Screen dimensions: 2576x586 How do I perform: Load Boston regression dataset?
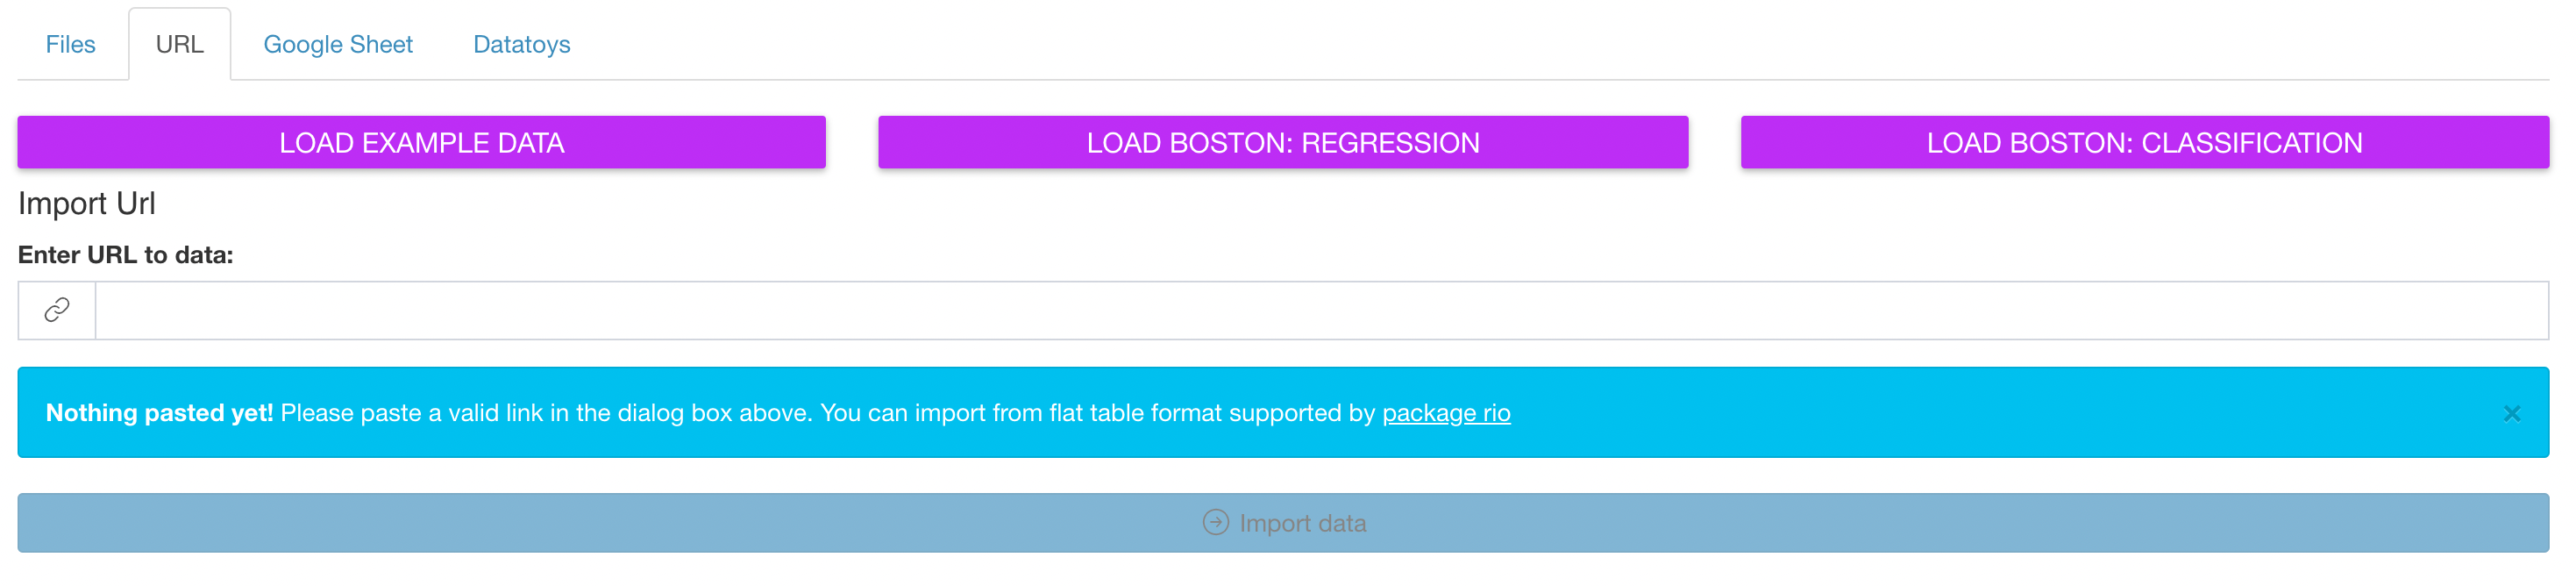click(1283, 142)
